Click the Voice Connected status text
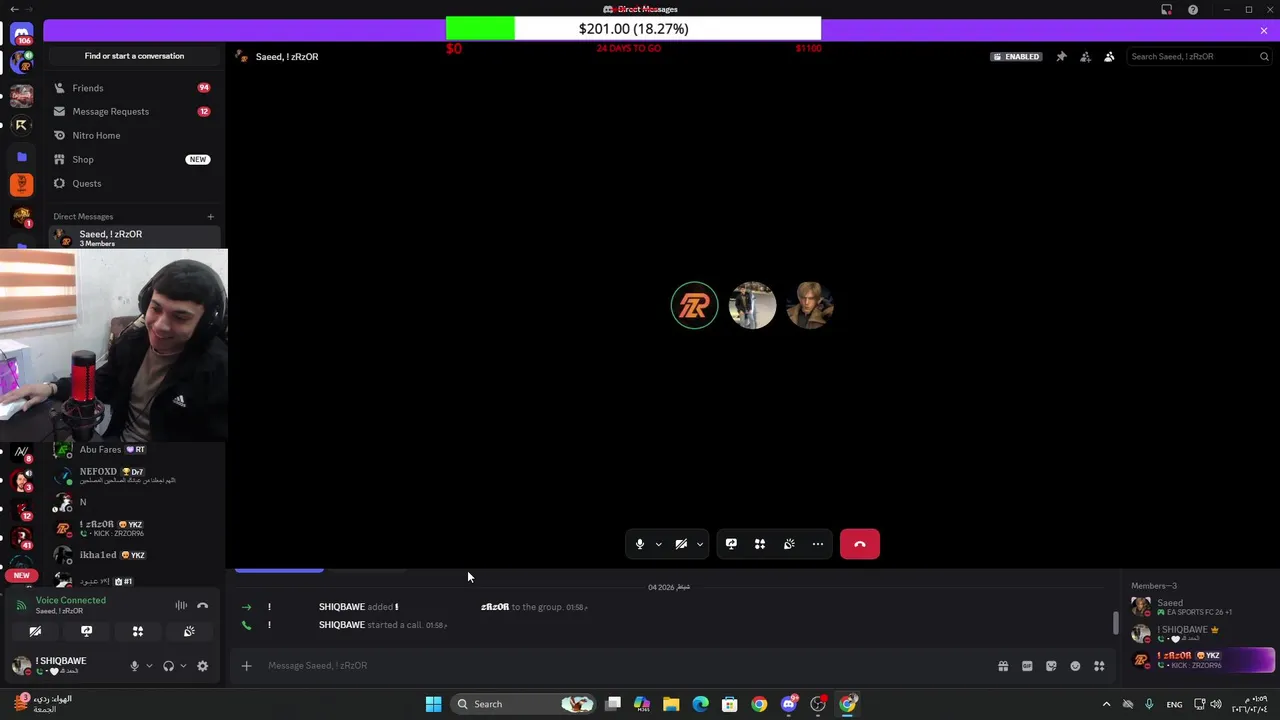This screenshot has height=720, width=1280. pyautogui.click(x=70, y=600)
